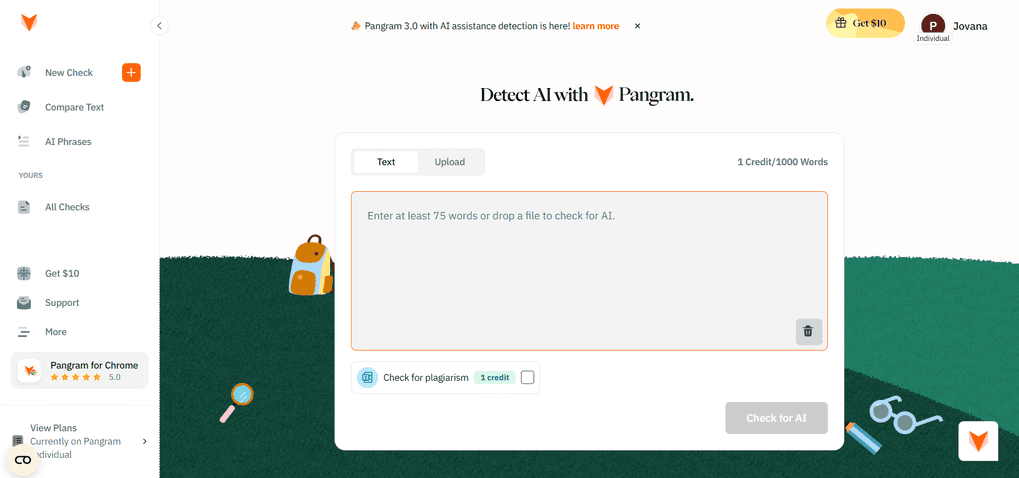Image resolution: width=1019 pixels, height=478 pixels.
Task: Click the yellow Get $10 button at top
Action: (x=866, y=23)
